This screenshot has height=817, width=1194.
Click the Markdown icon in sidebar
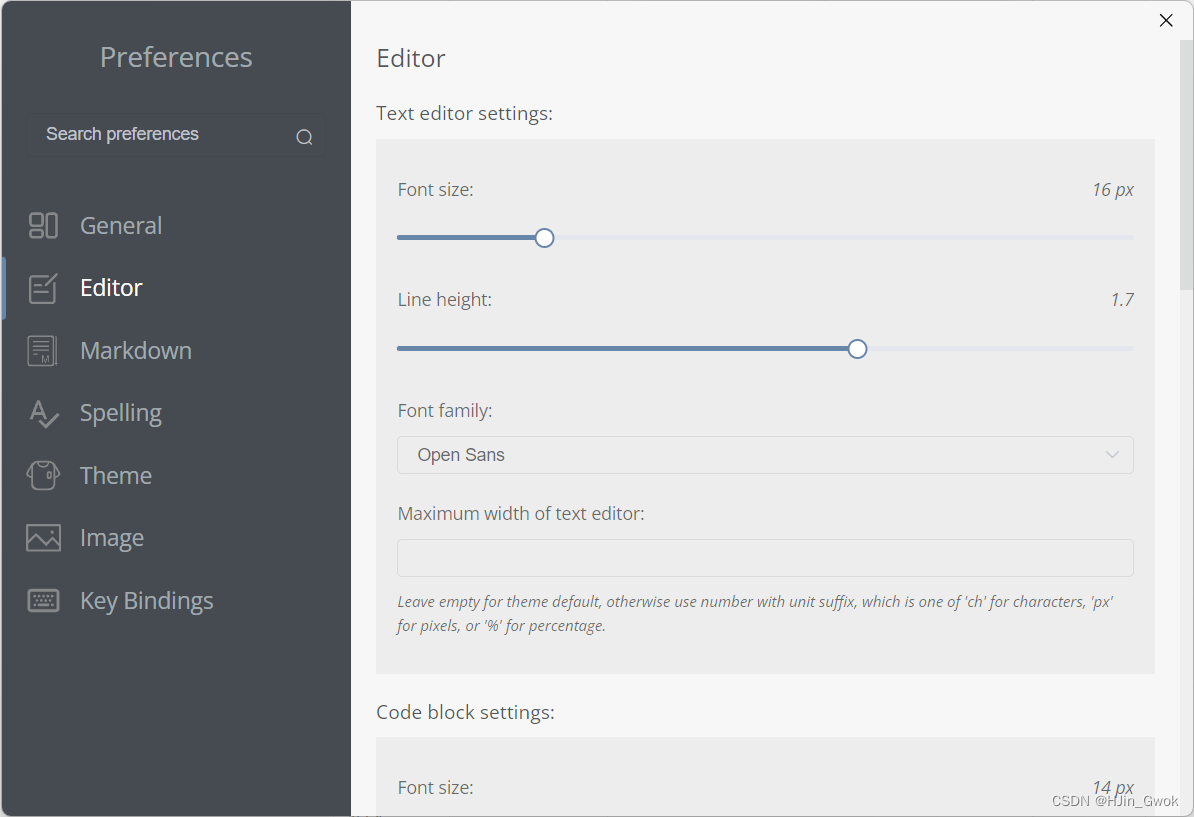[x=43, y=351]
